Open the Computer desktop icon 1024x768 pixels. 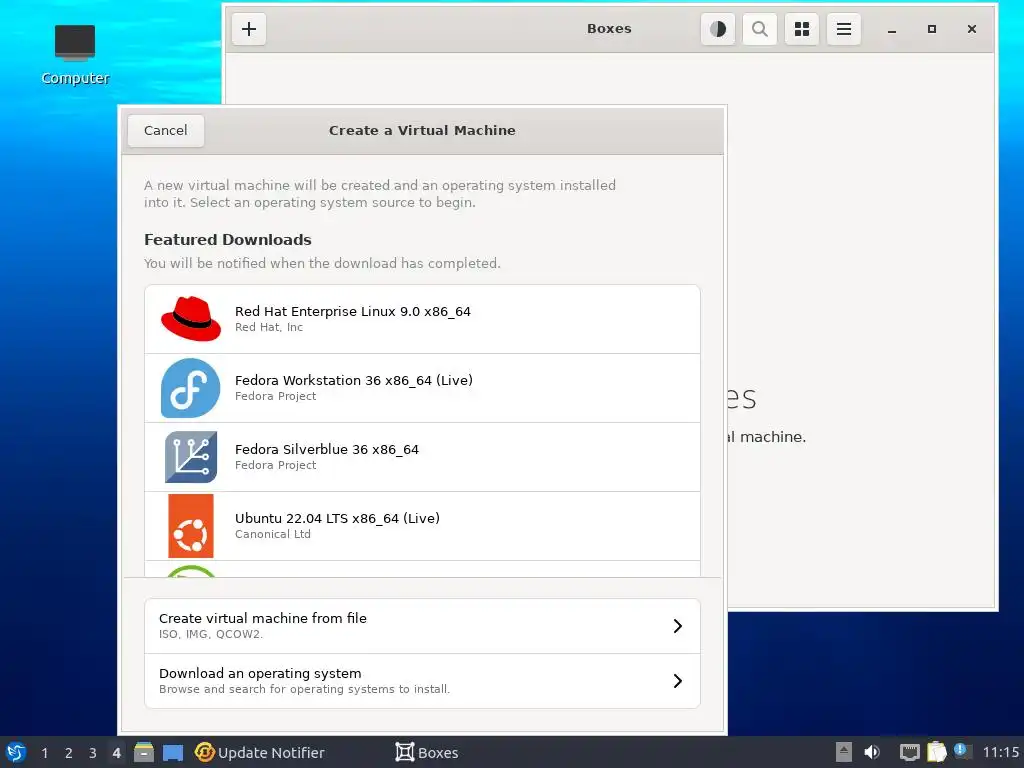point(75,55)
